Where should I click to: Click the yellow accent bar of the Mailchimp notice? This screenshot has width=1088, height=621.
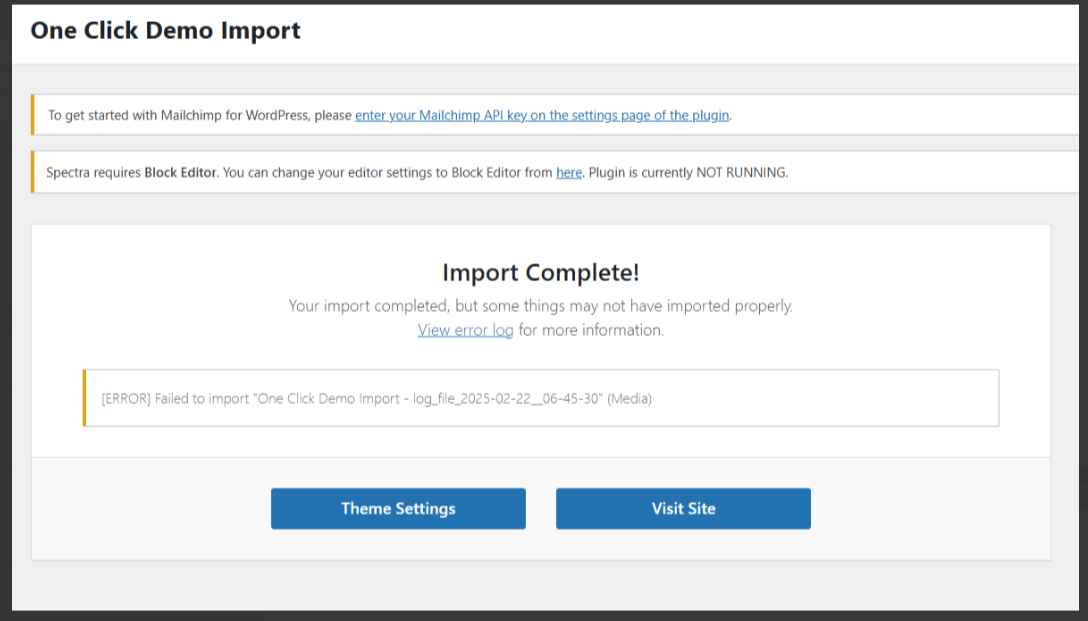33,114
